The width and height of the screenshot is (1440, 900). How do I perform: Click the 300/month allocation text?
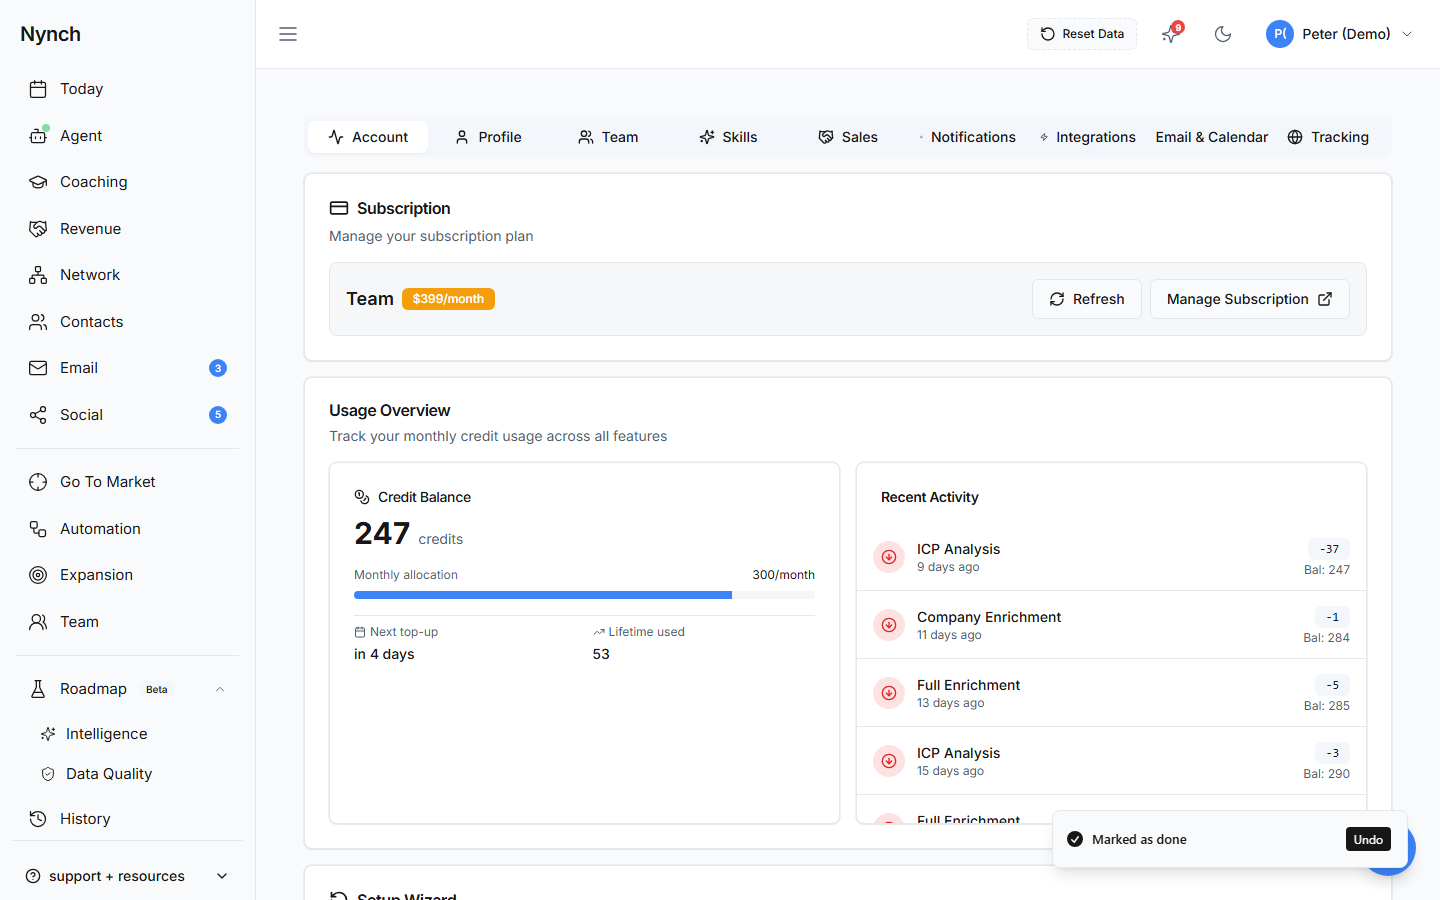[x=783, y=575]
